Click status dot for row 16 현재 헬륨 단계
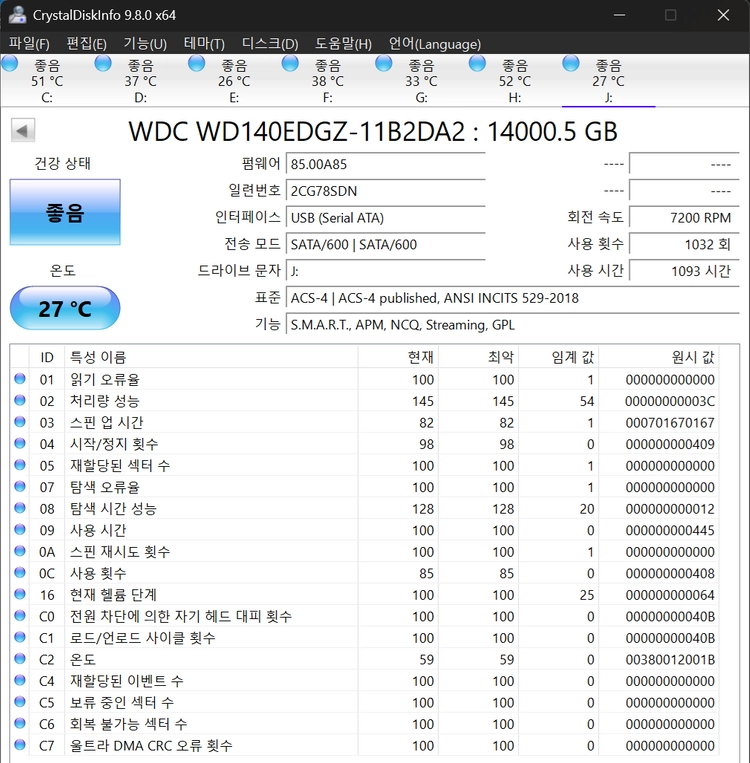The image size is (750, 763). click(20, 594)
